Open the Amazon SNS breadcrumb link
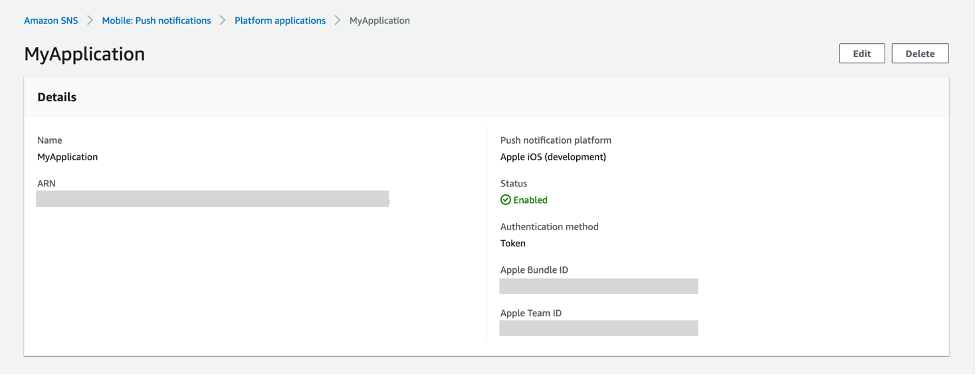Viewport: 977px width, 375px height. (x=51, y=21)
